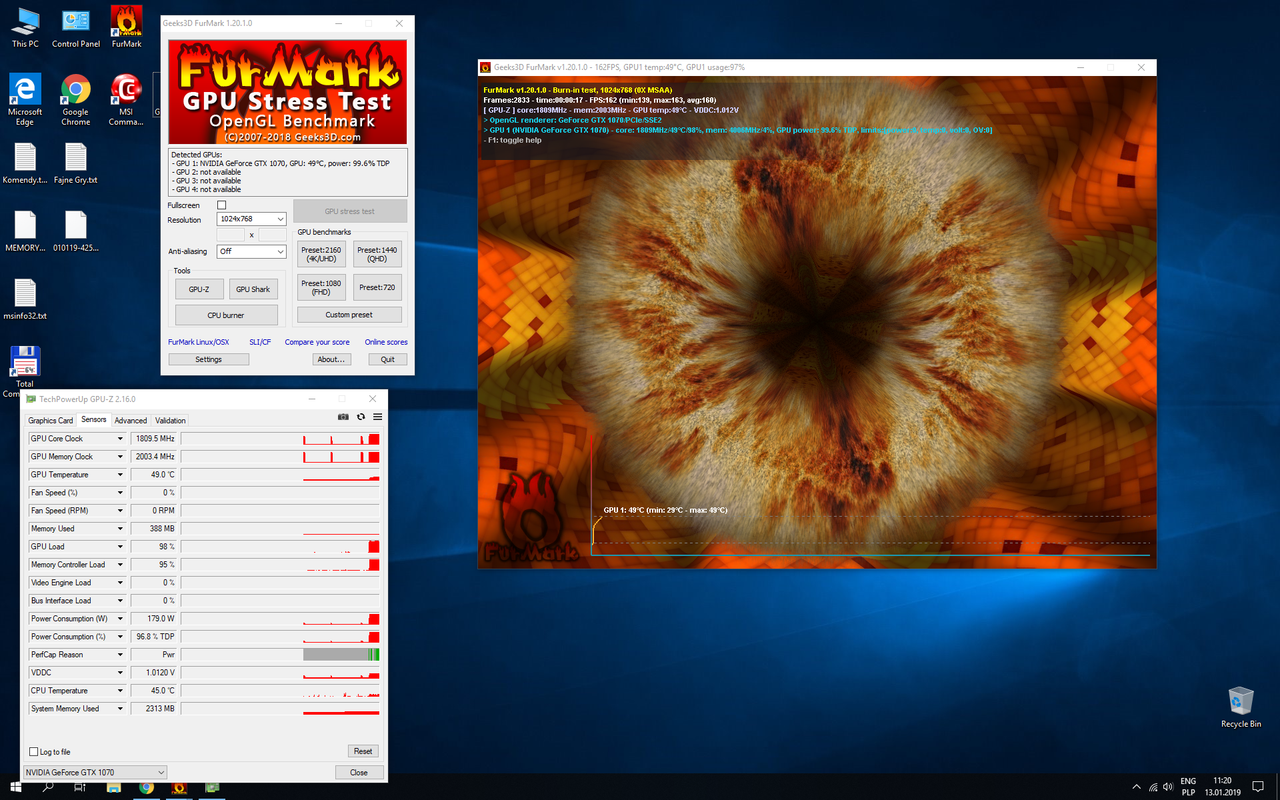Image resolution: width=1280 pixels, height=800 pixels.
Task: Expand GPU Load sensor dropdown
Action: coord(120,547)
